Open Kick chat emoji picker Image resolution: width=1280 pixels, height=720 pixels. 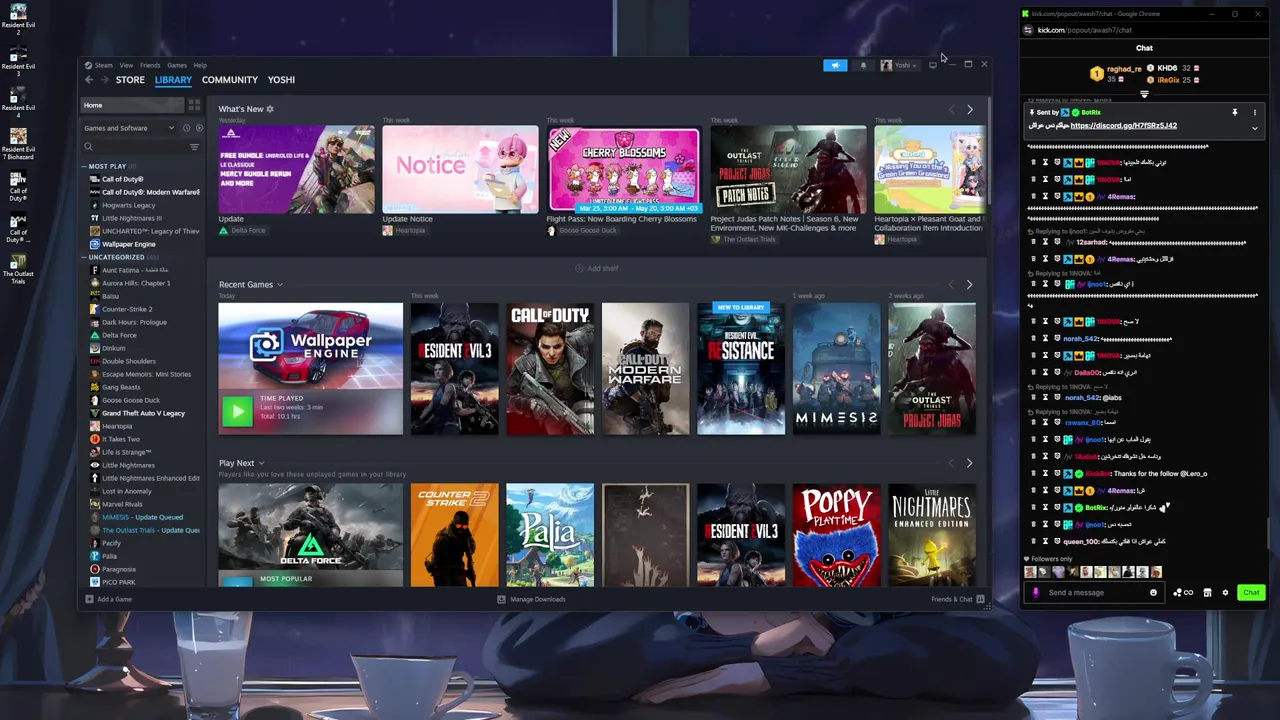pyautogui.click(x=1153, y=592)
